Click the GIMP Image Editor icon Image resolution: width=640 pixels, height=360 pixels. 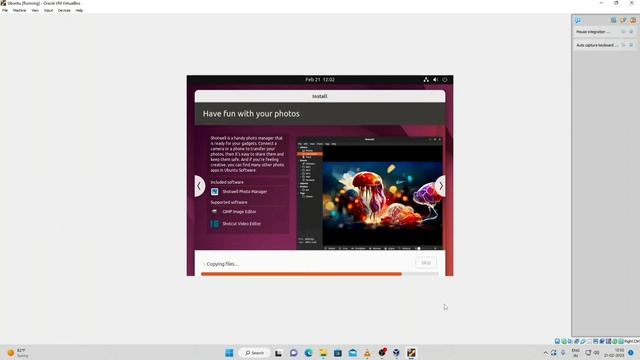[x=215, y=211]
